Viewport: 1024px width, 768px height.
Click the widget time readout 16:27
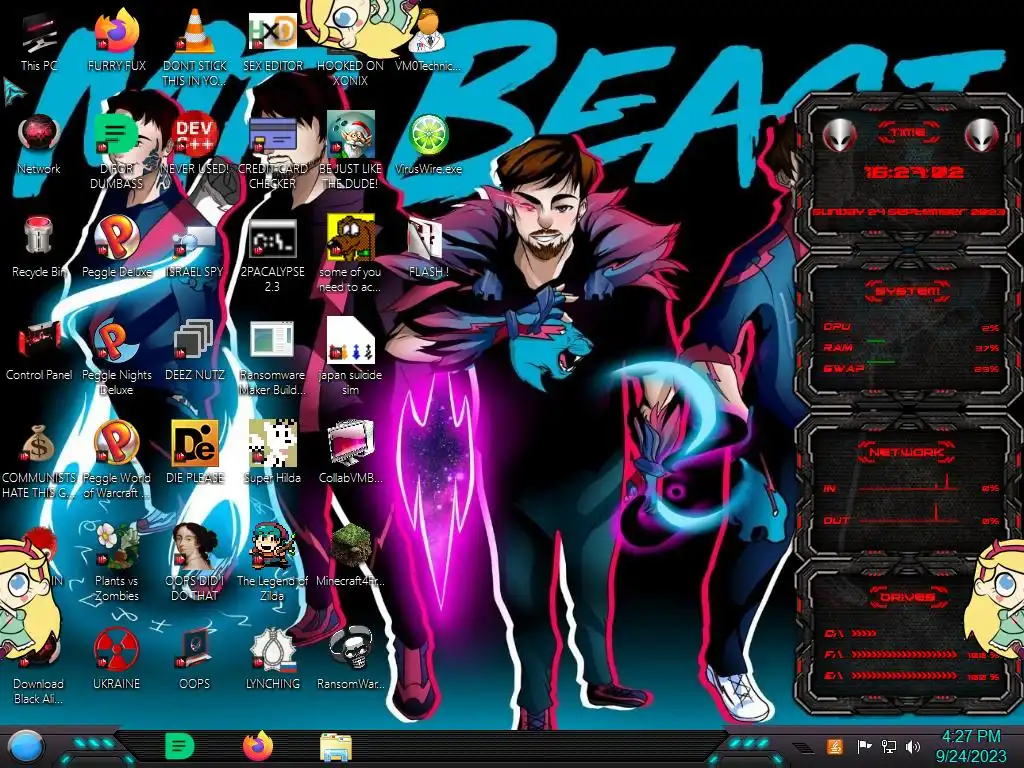(x=913, y=172)
